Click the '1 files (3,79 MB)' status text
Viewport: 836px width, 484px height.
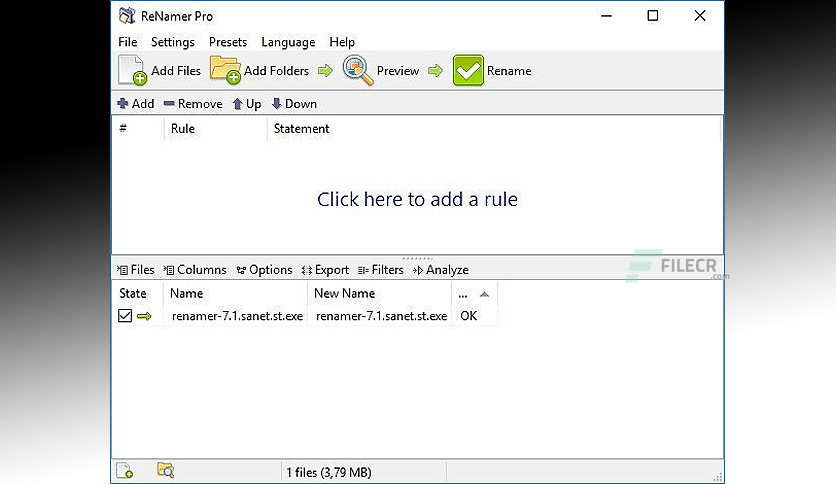(328, 472)
